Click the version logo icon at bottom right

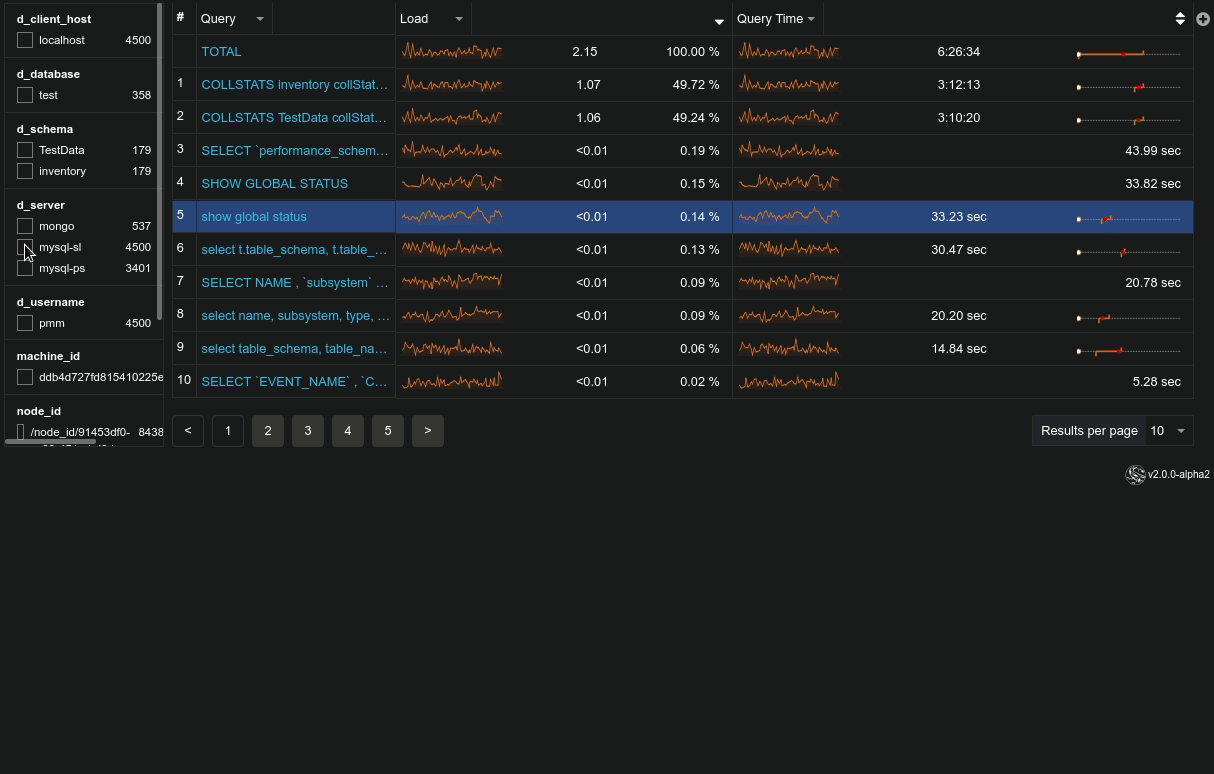coord(1135,475)
